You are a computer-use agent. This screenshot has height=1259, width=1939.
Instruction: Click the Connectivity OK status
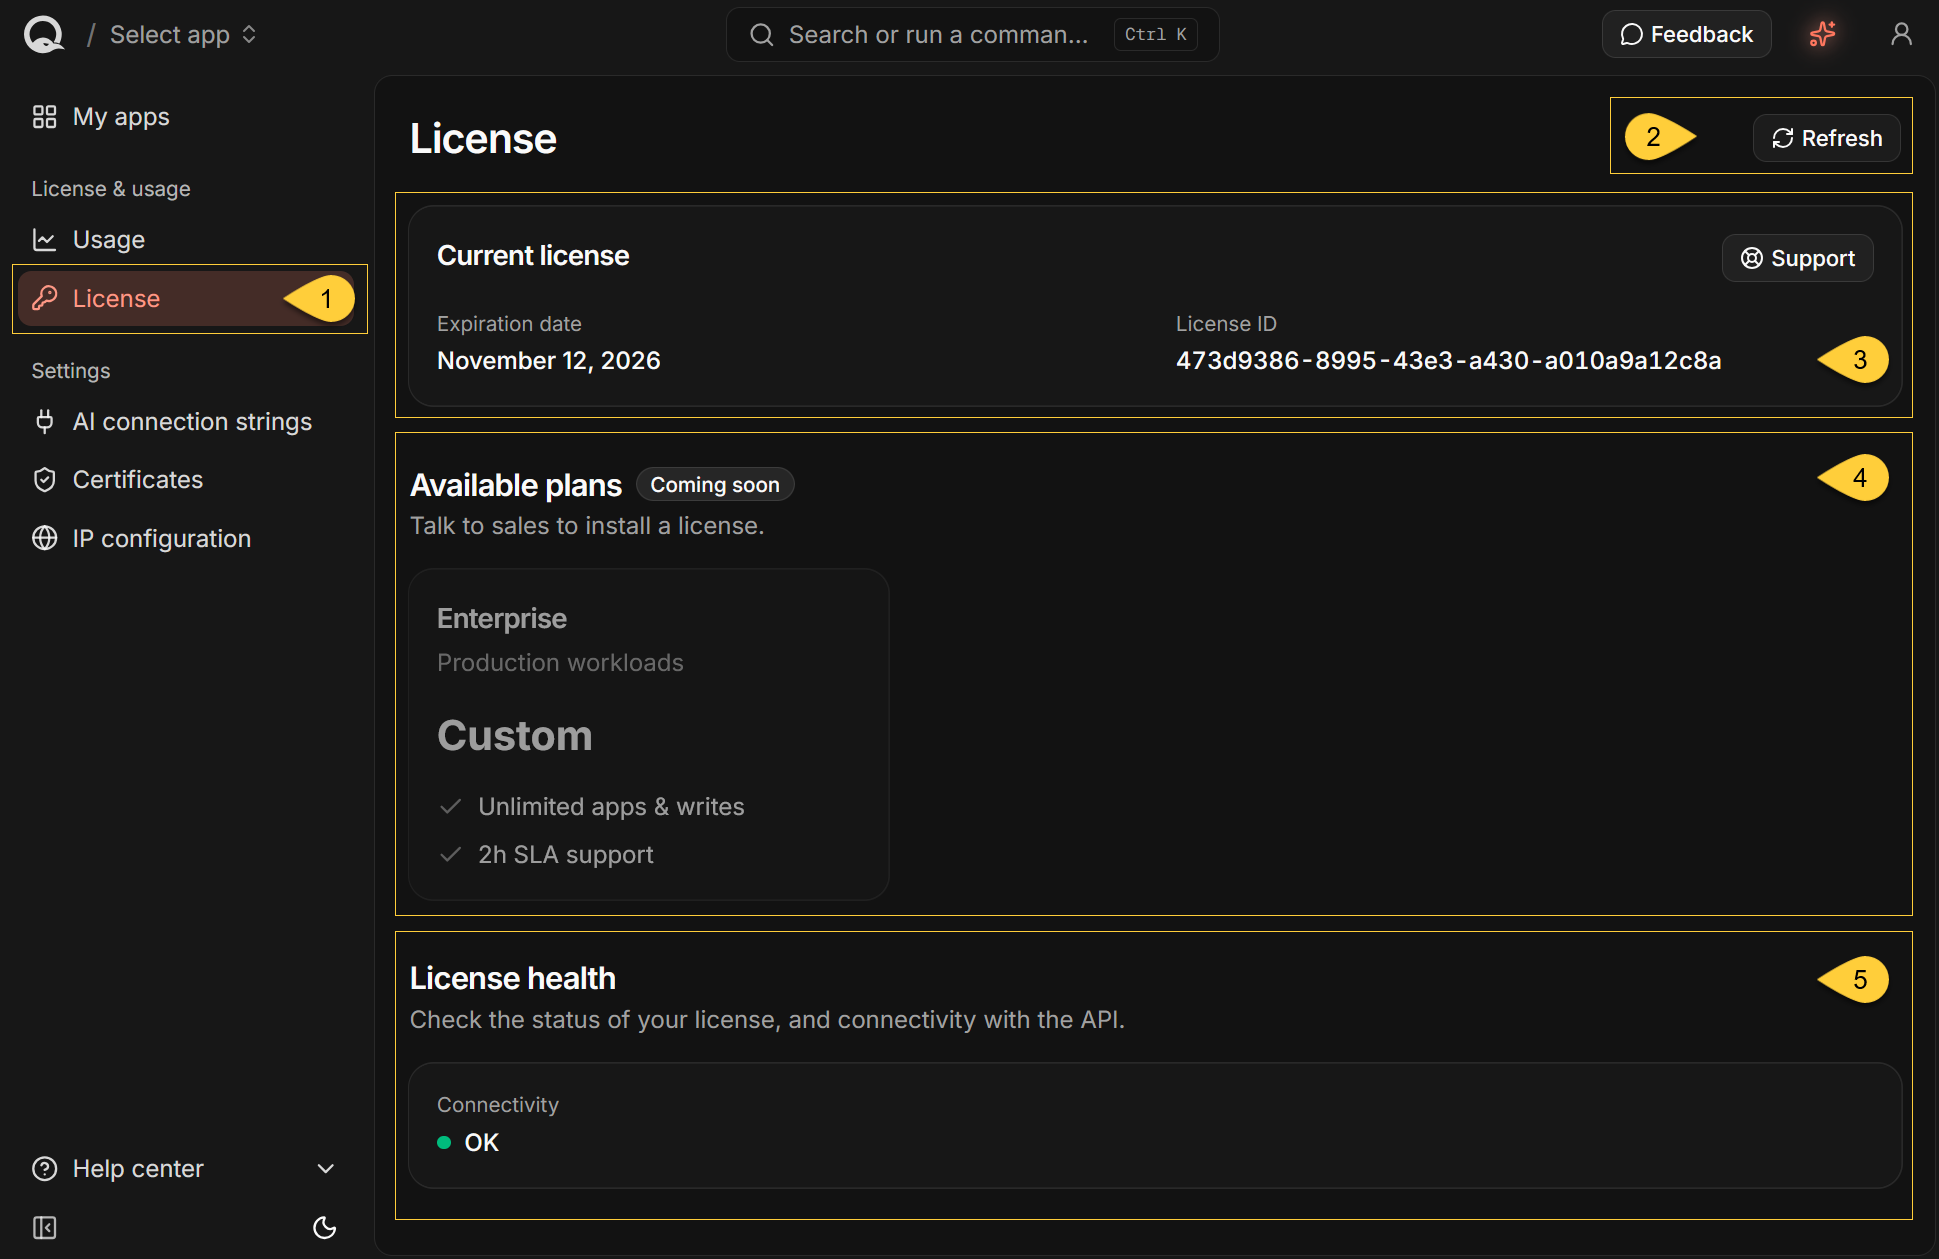coord(468,1143)
